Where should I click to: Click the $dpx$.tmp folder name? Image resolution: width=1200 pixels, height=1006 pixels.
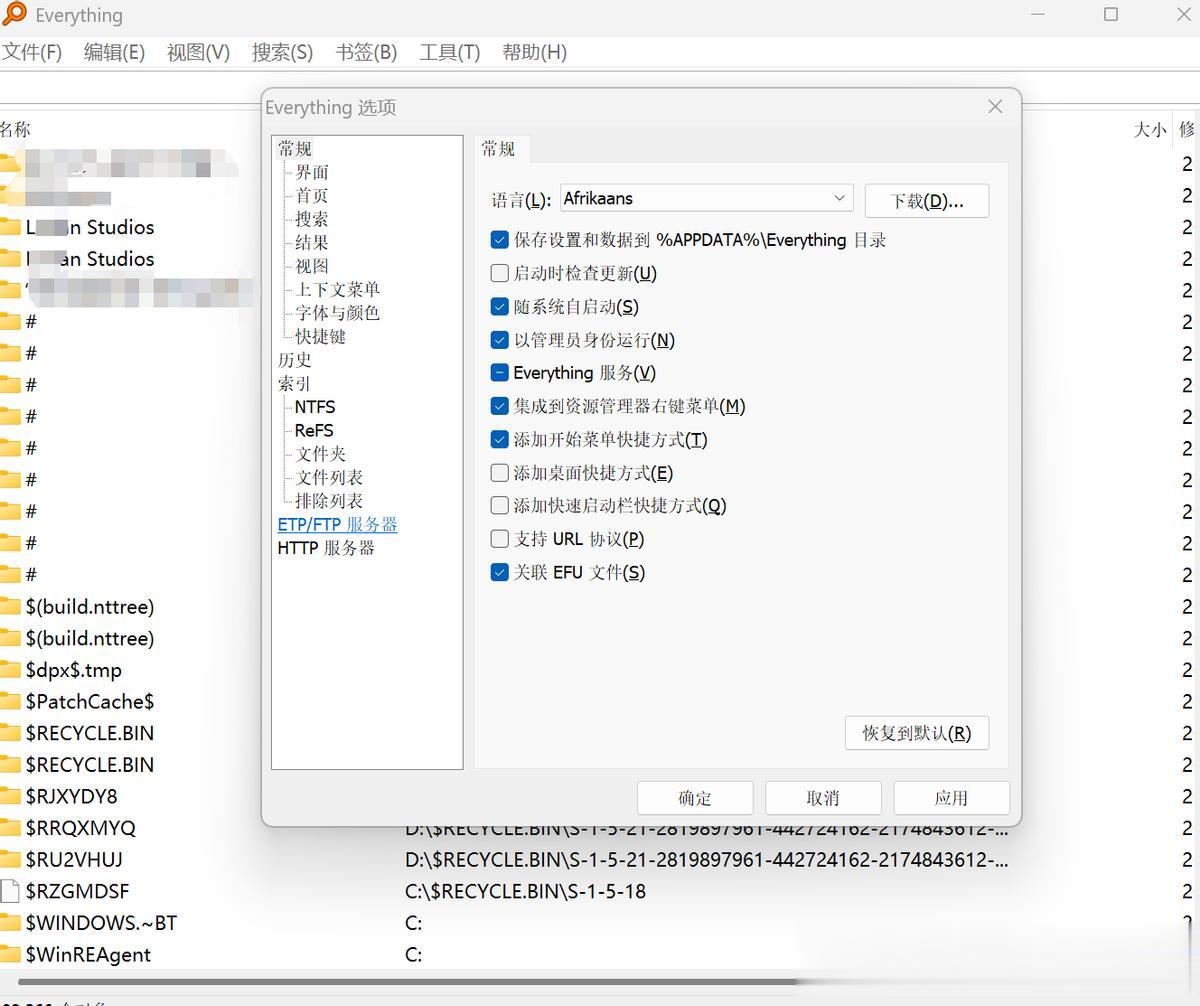74,670
